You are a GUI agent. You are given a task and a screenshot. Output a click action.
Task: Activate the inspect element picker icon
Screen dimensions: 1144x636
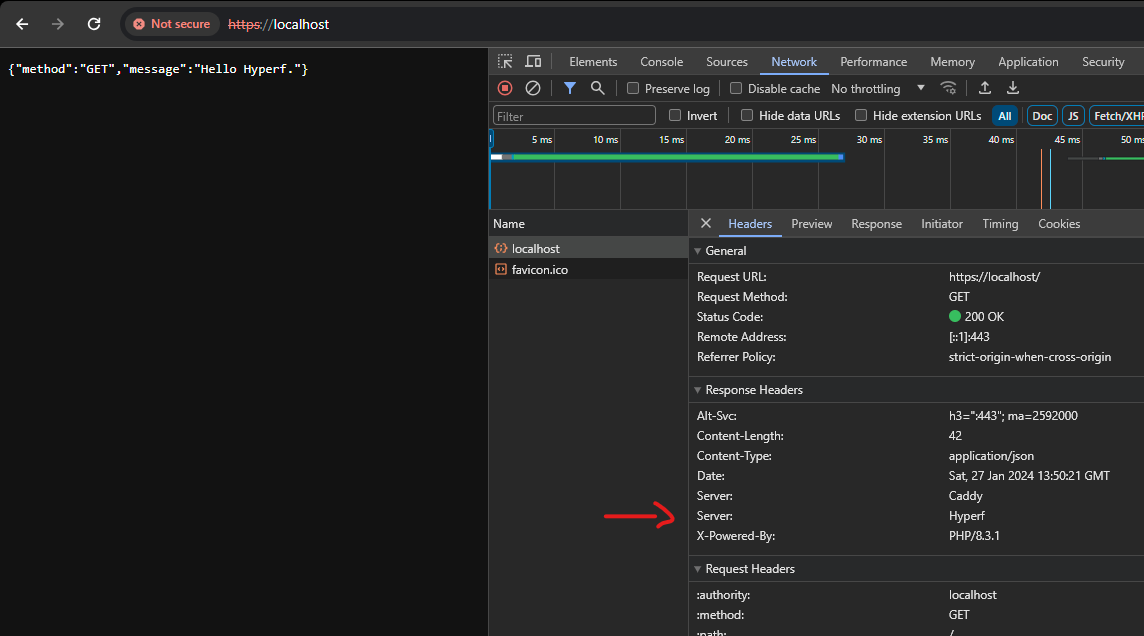point(505,62)
